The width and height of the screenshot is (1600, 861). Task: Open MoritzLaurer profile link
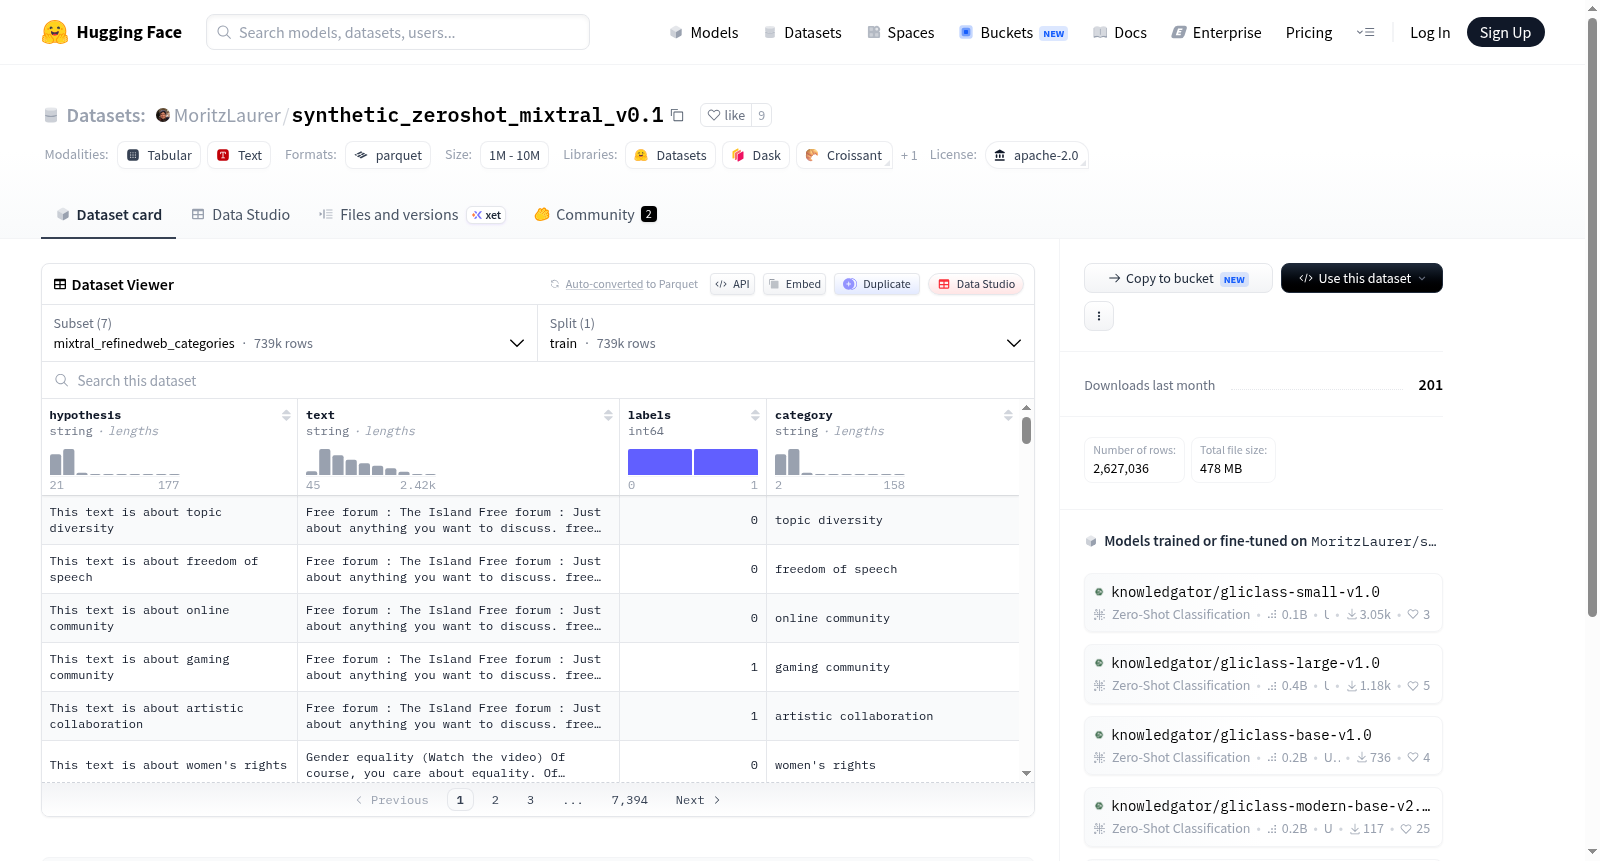227,115
